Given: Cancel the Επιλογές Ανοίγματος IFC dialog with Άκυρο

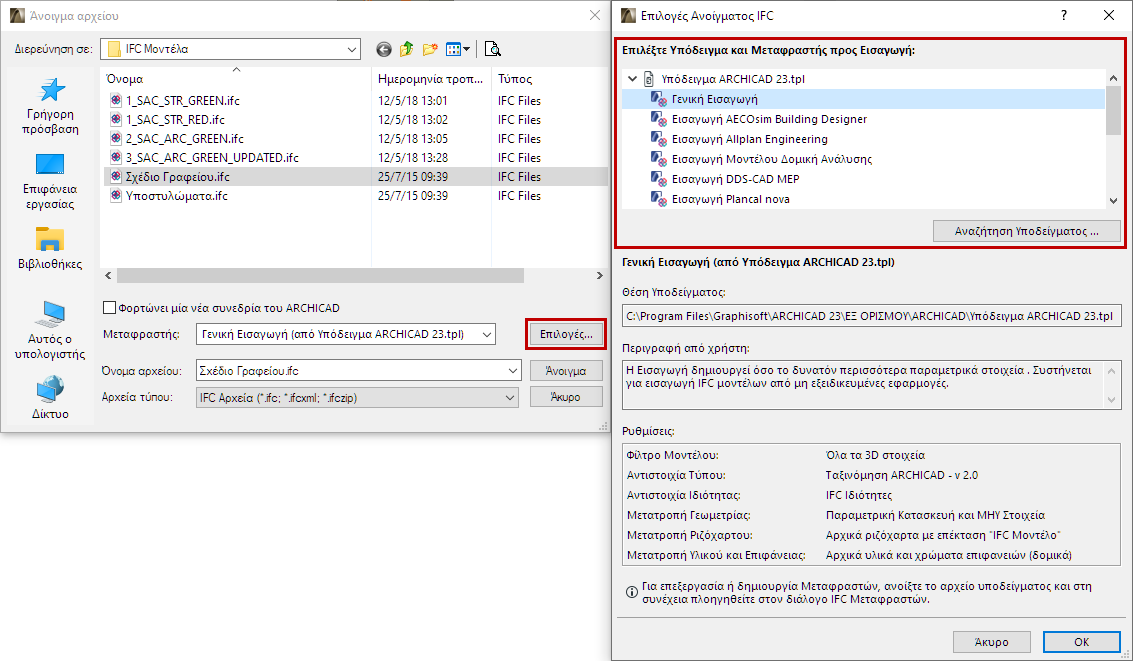Looking at the screenshot, I should pyautogui.click(x=991, y=641).
